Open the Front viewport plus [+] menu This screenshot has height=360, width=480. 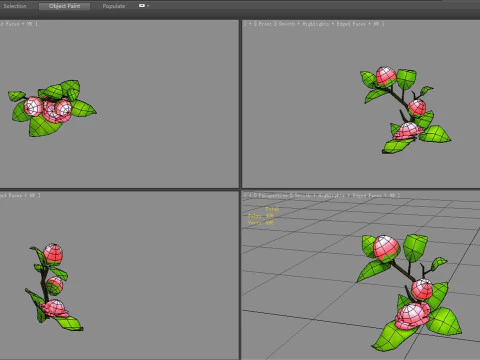tap(249, 24)
